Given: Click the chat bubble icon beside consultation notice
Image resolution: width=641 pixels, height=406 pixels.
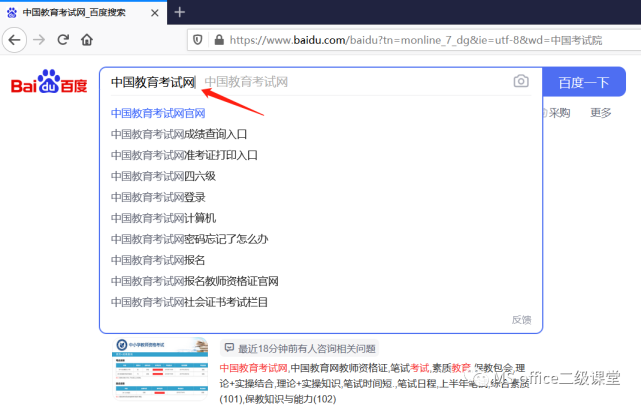Looking at the screenshot, I should pos(229,348).
